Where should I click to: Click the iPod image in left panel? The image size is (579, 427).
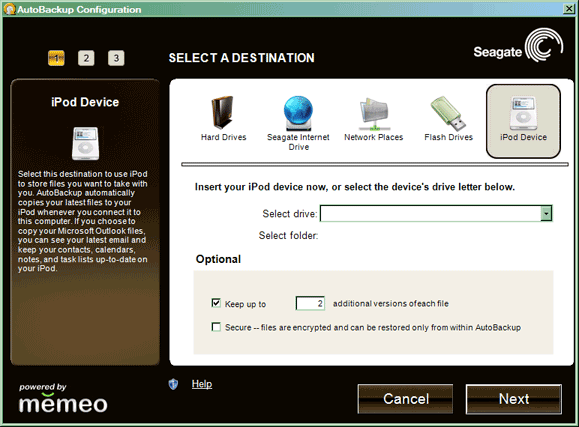[85, 144]
